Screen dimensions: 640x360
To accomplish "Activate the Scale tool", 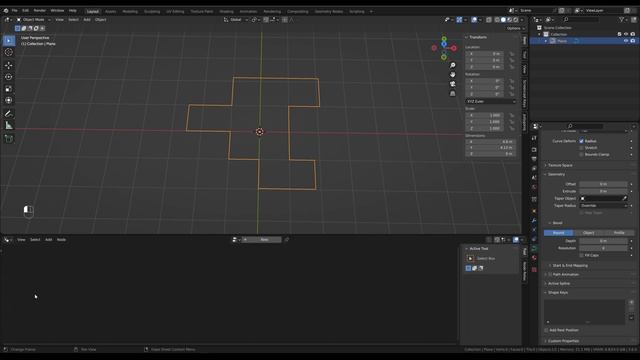I will pos(9,89).
